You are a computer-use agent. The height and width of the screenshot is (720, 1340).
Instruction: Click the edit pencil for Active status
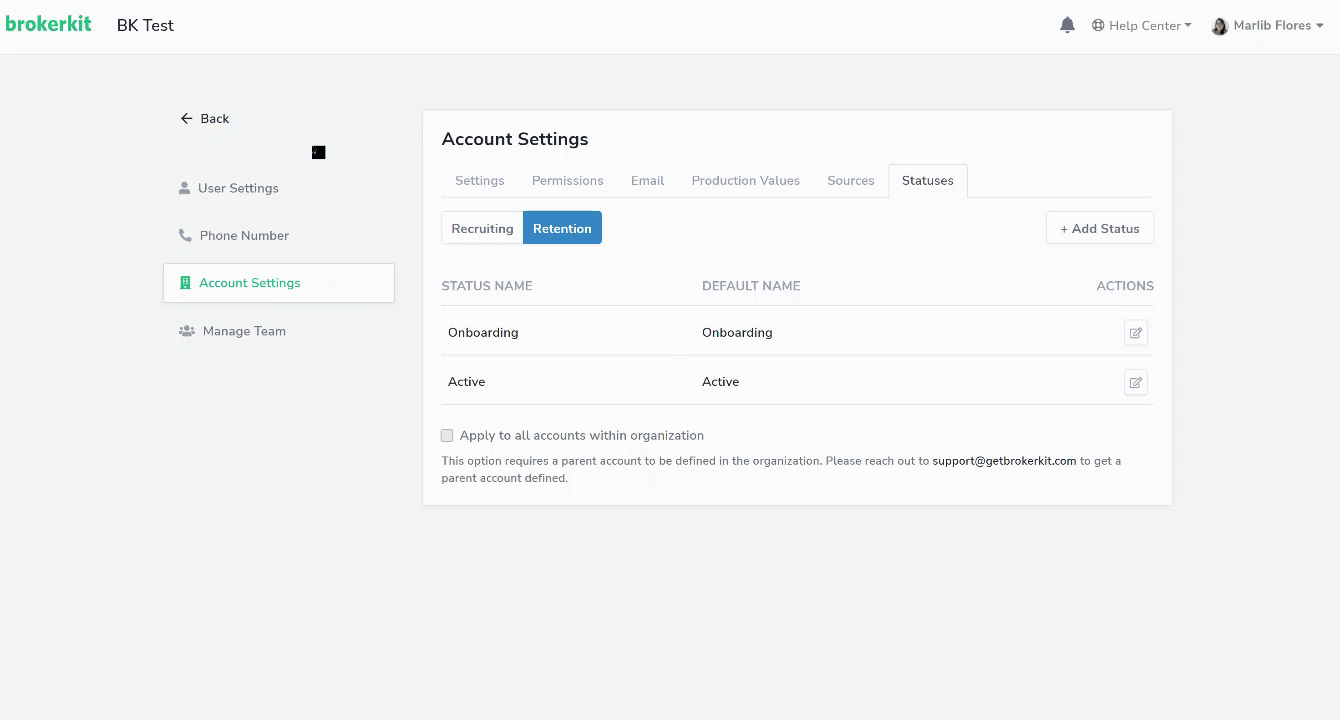click(x=1135, y=381)
